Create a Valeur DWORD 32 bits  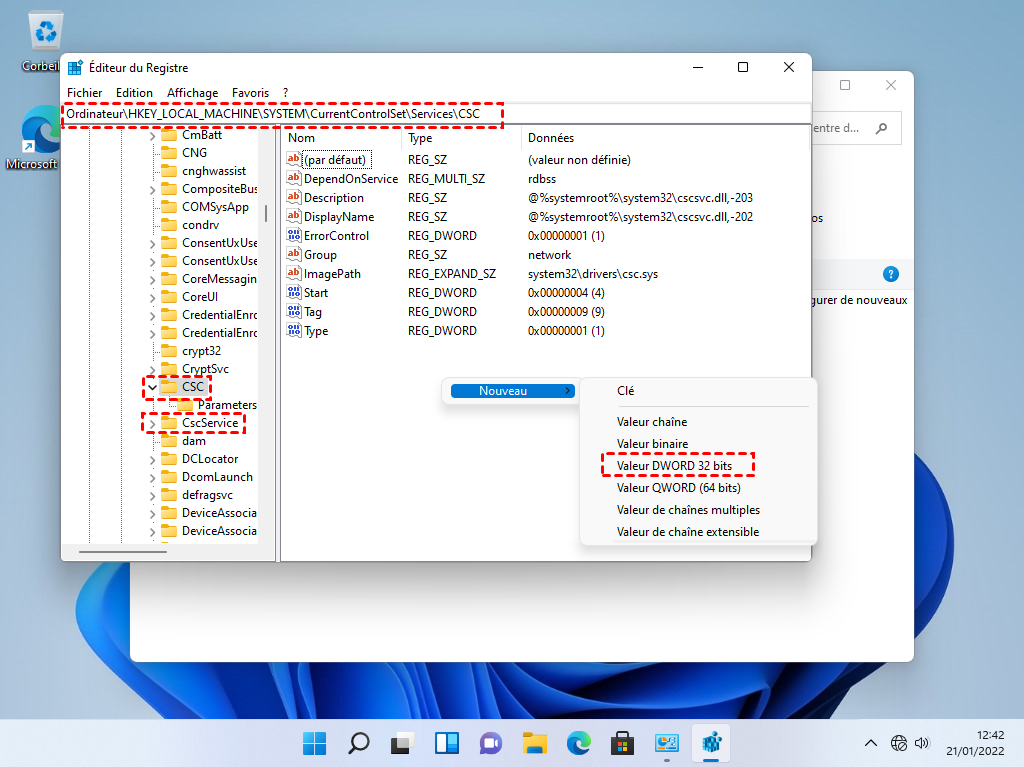[675, 466]
